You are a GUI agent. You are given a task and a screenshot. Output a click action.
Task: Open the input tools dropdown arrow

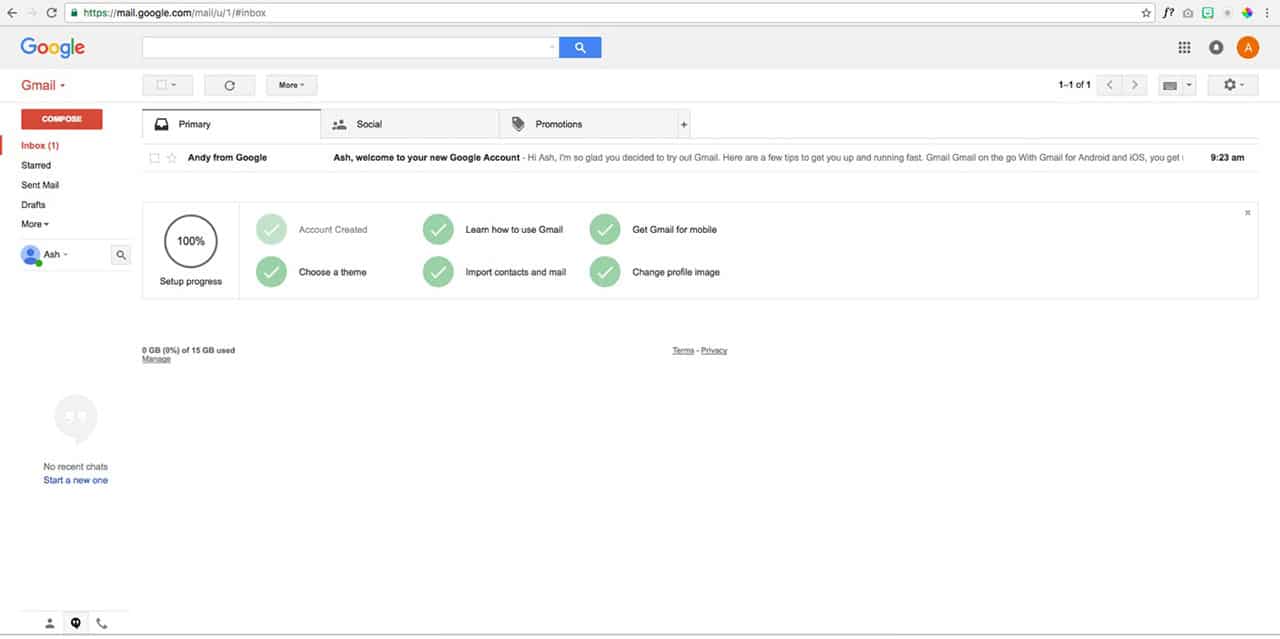[1189, 86]
